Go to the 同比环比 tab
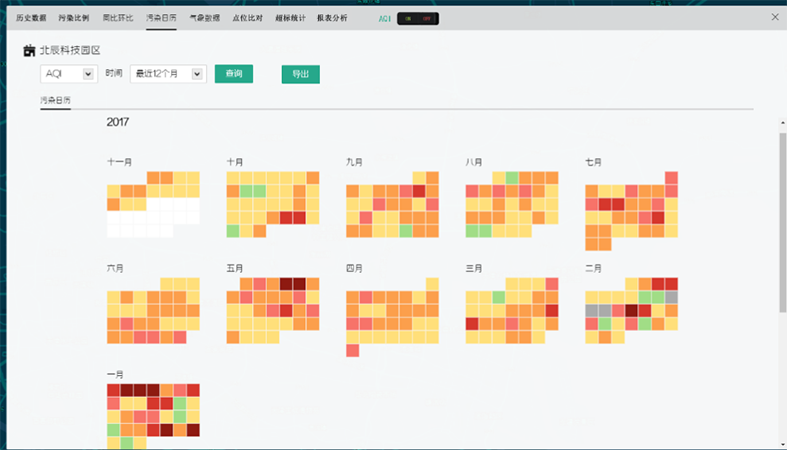The height and width of the screenshot is (450, 787). (116, 18)
